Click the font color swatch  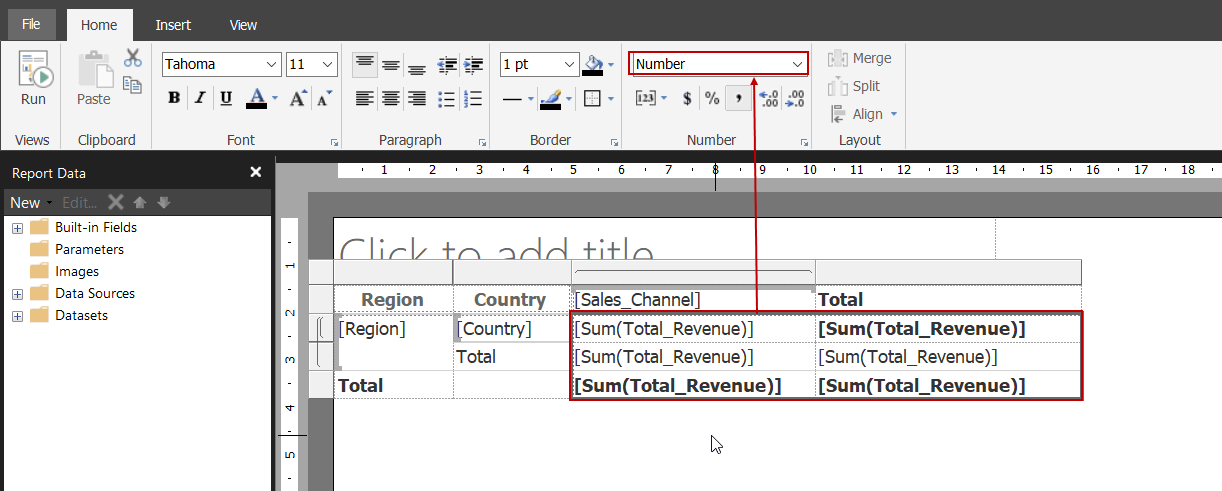(x=256, y=98)
